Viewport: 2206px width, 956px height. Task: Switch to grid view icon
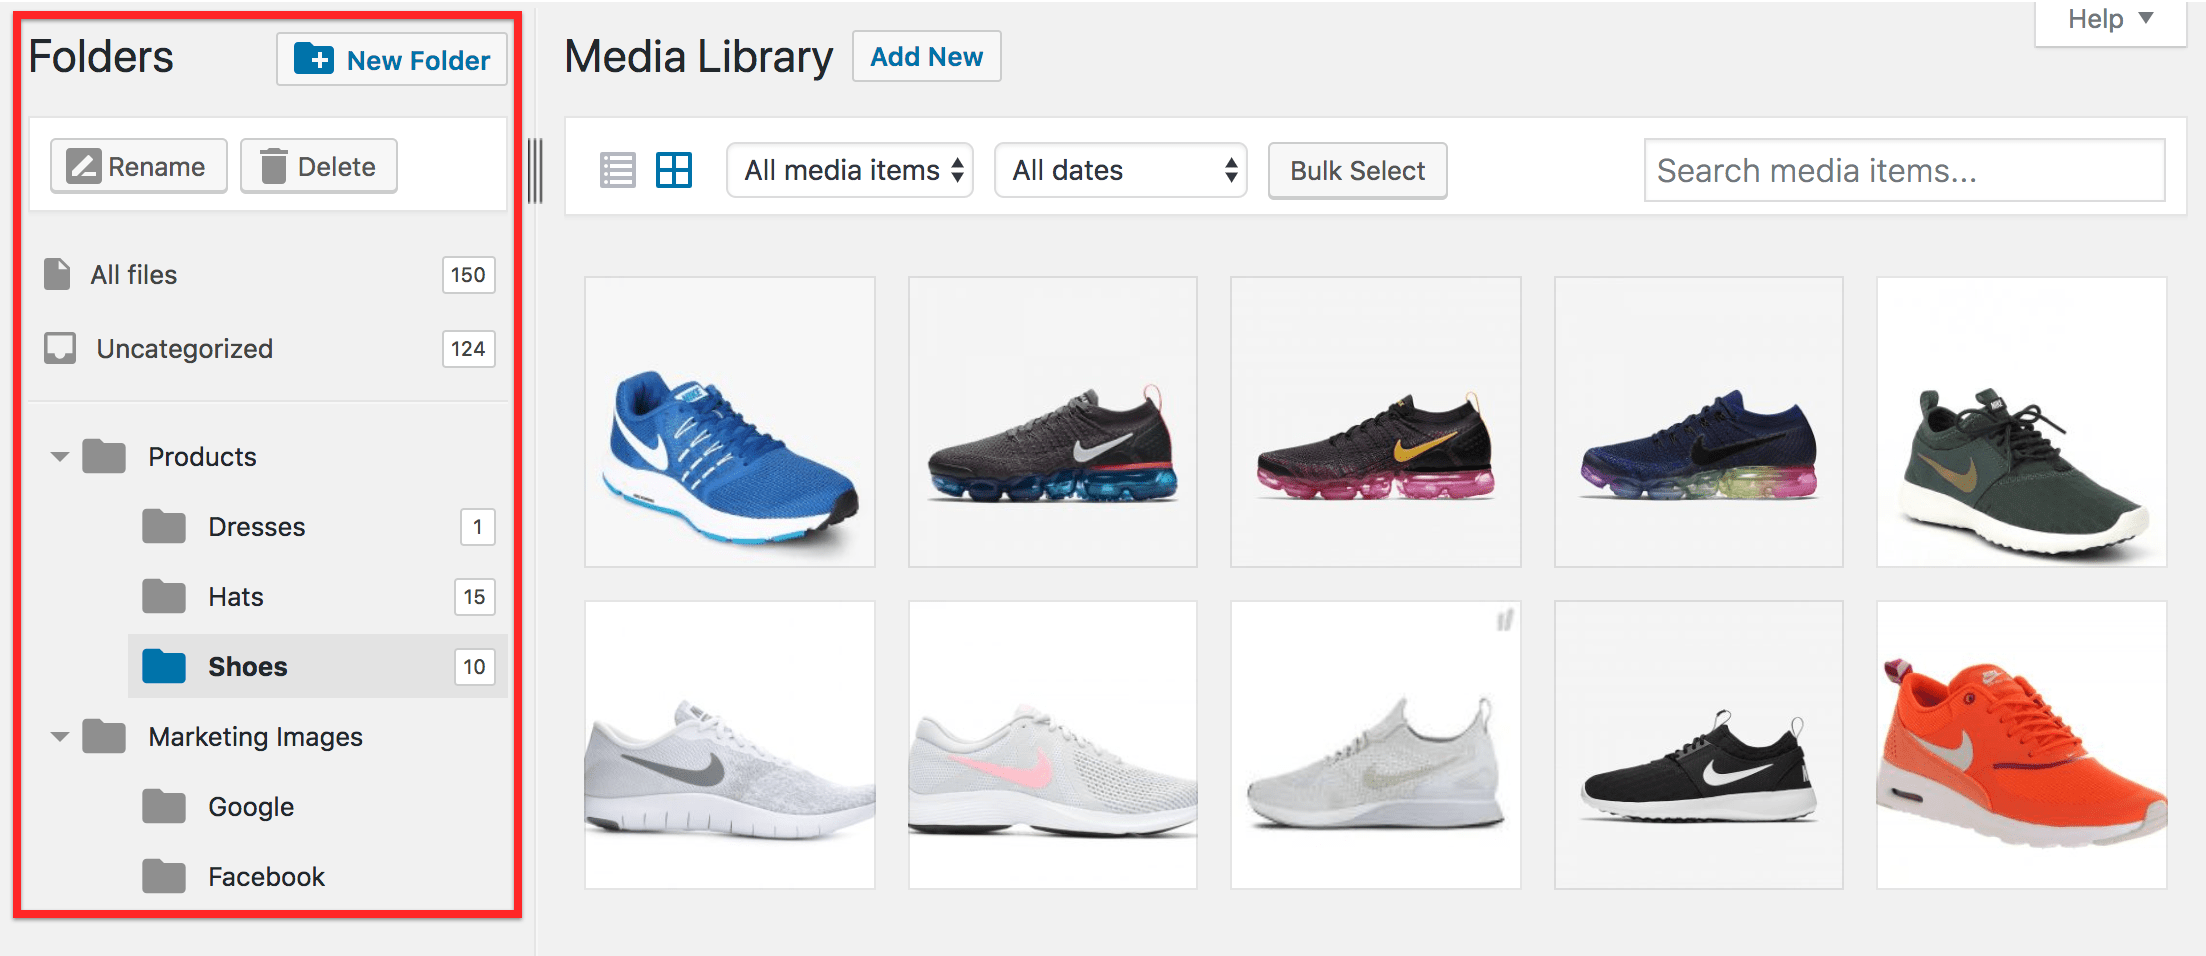[673, 170]
